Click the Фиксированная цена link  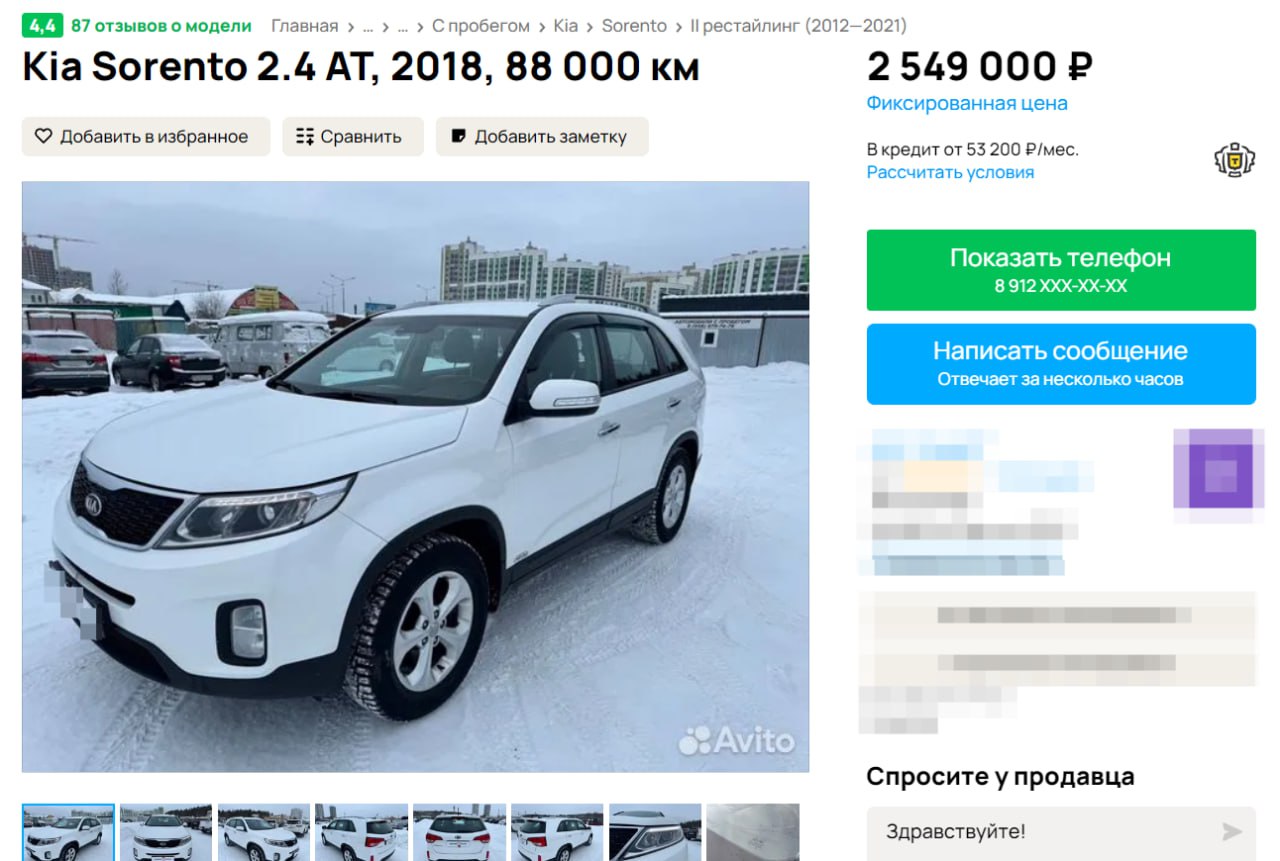click(x=967, y=103)
